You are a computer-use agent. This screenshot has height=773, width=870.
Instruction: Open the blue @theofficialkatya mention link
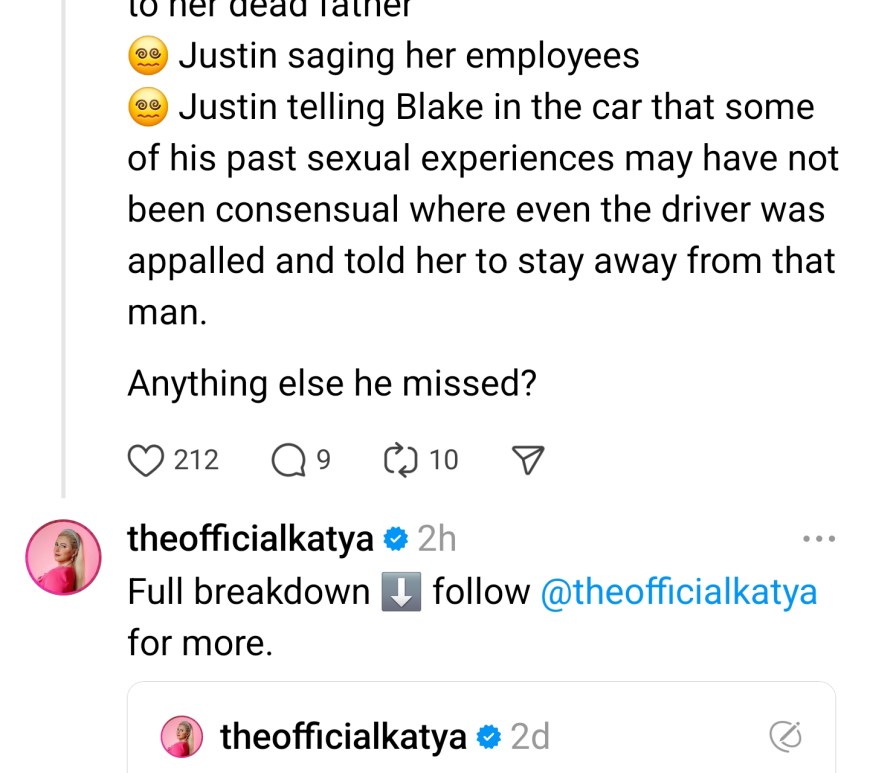[x=678, y=592]
